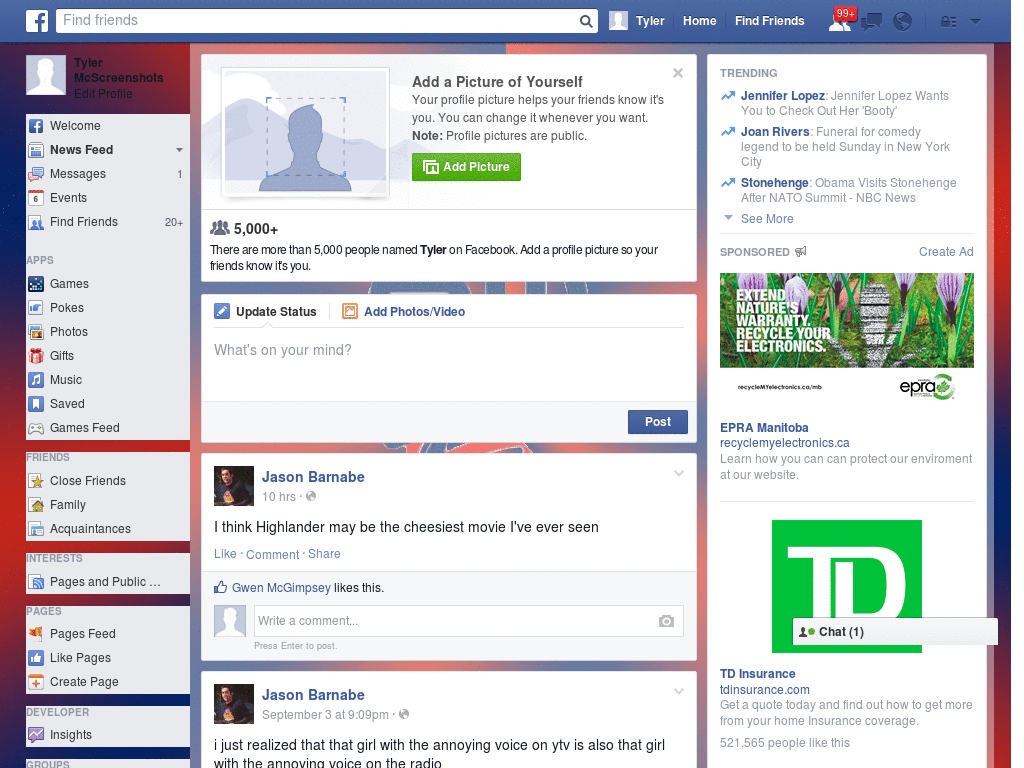Click the thumbs-up like icon by Gwen McGimpsey

[221, 587]
